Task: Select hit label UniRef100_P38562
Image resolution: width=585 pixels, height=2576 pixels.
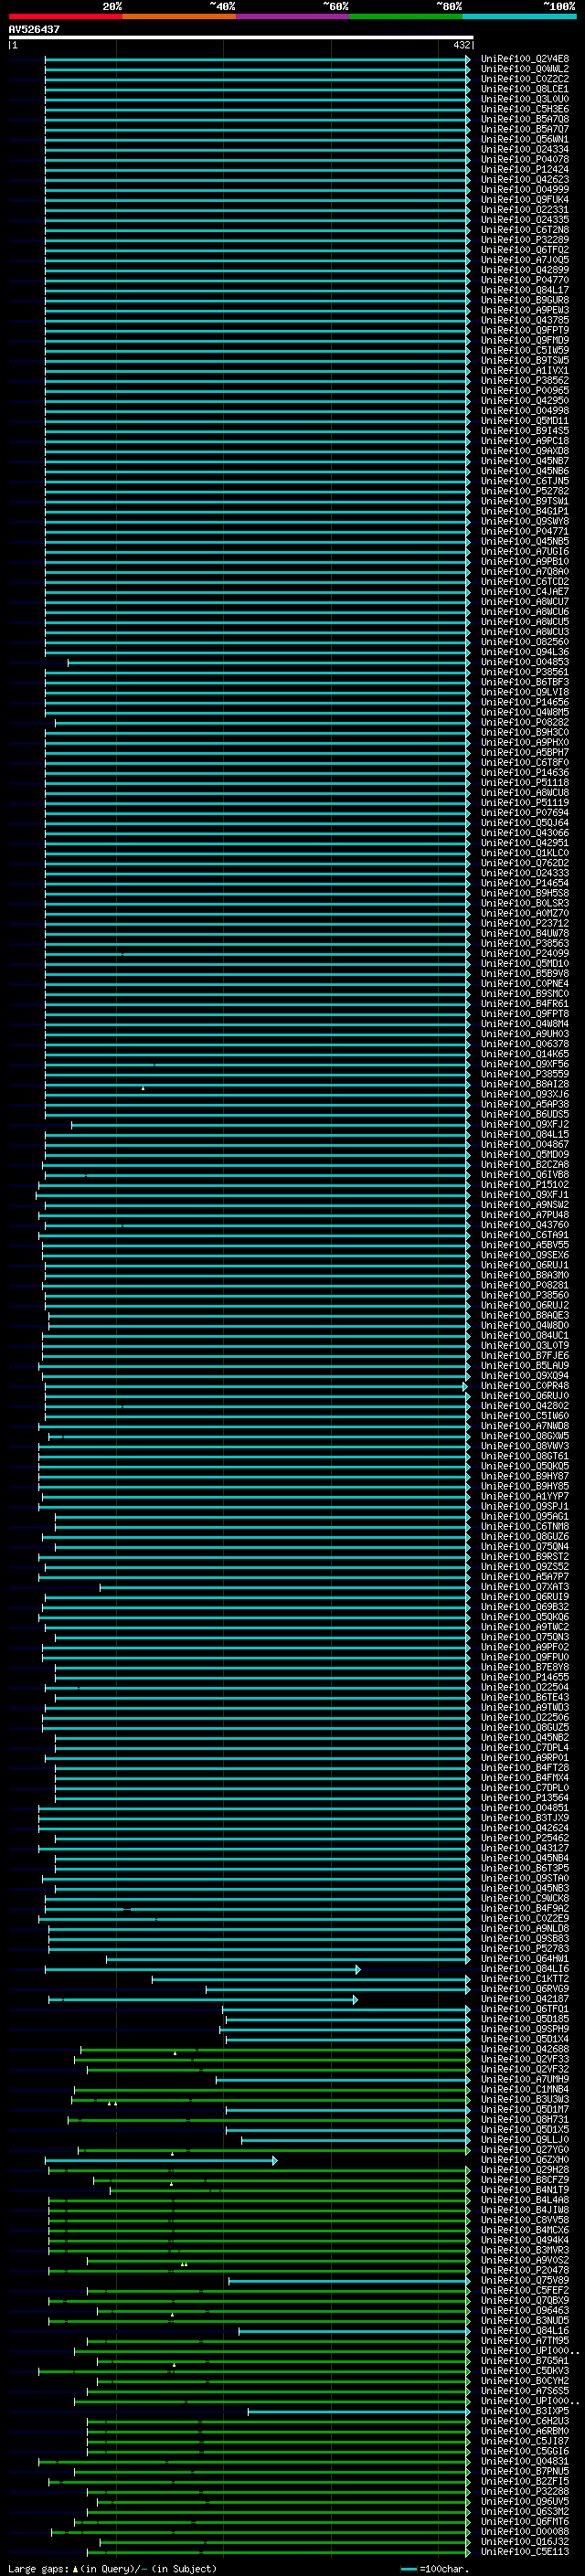Action: click(525, 380)
